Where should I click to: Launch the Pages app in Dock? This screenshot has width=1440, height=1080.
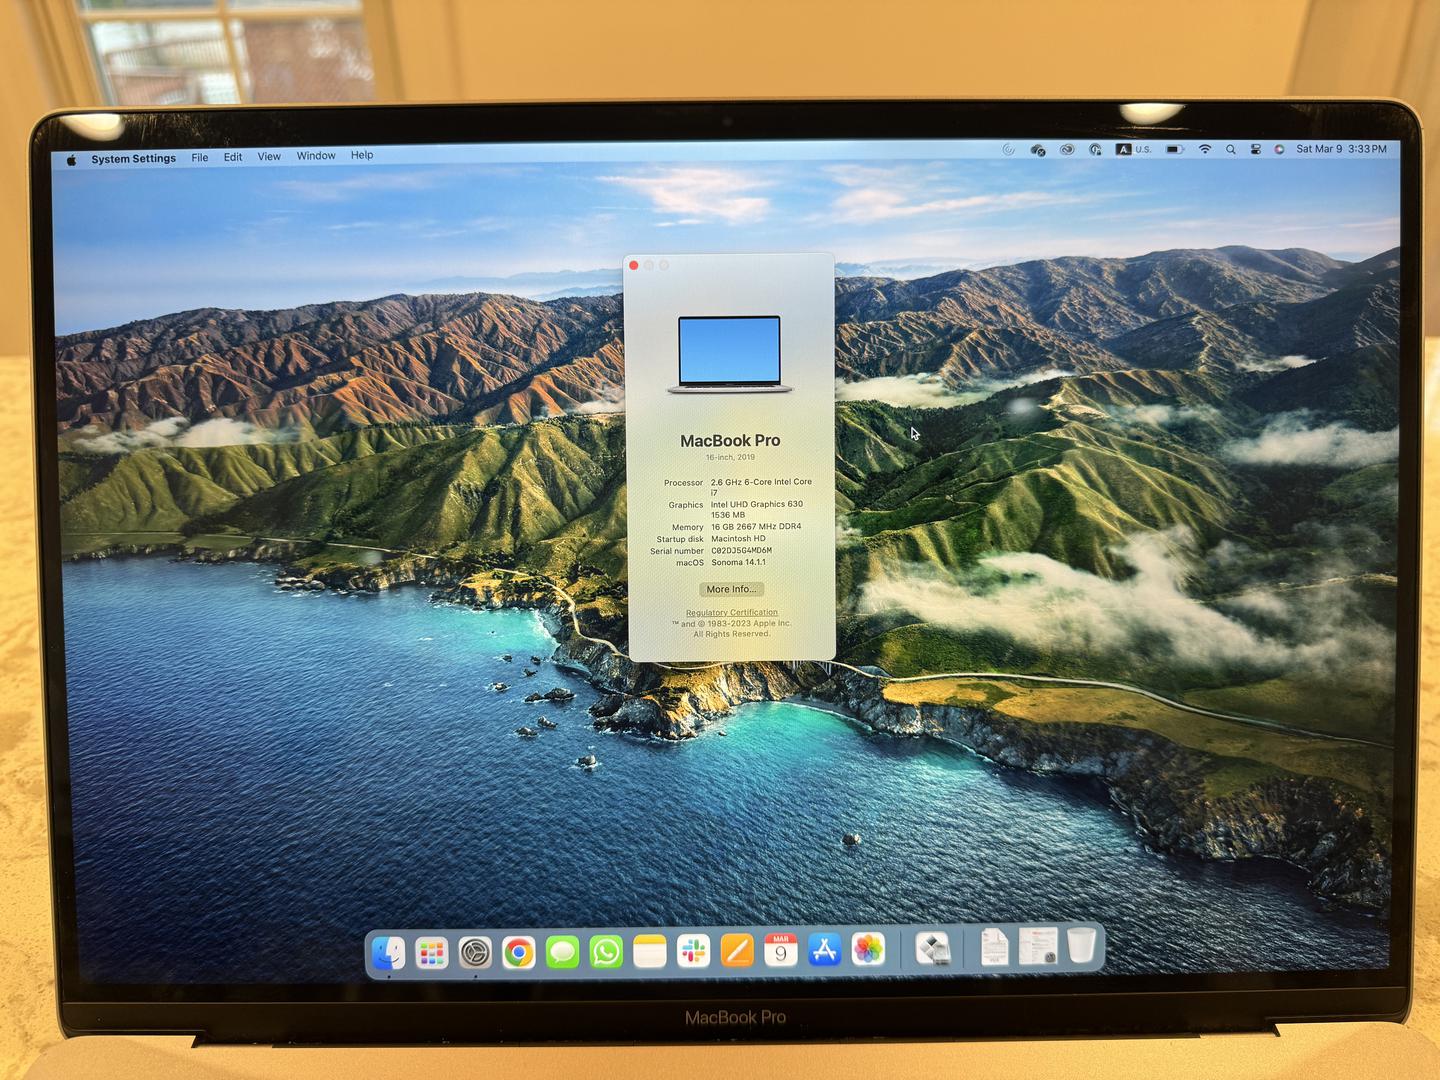737,950
